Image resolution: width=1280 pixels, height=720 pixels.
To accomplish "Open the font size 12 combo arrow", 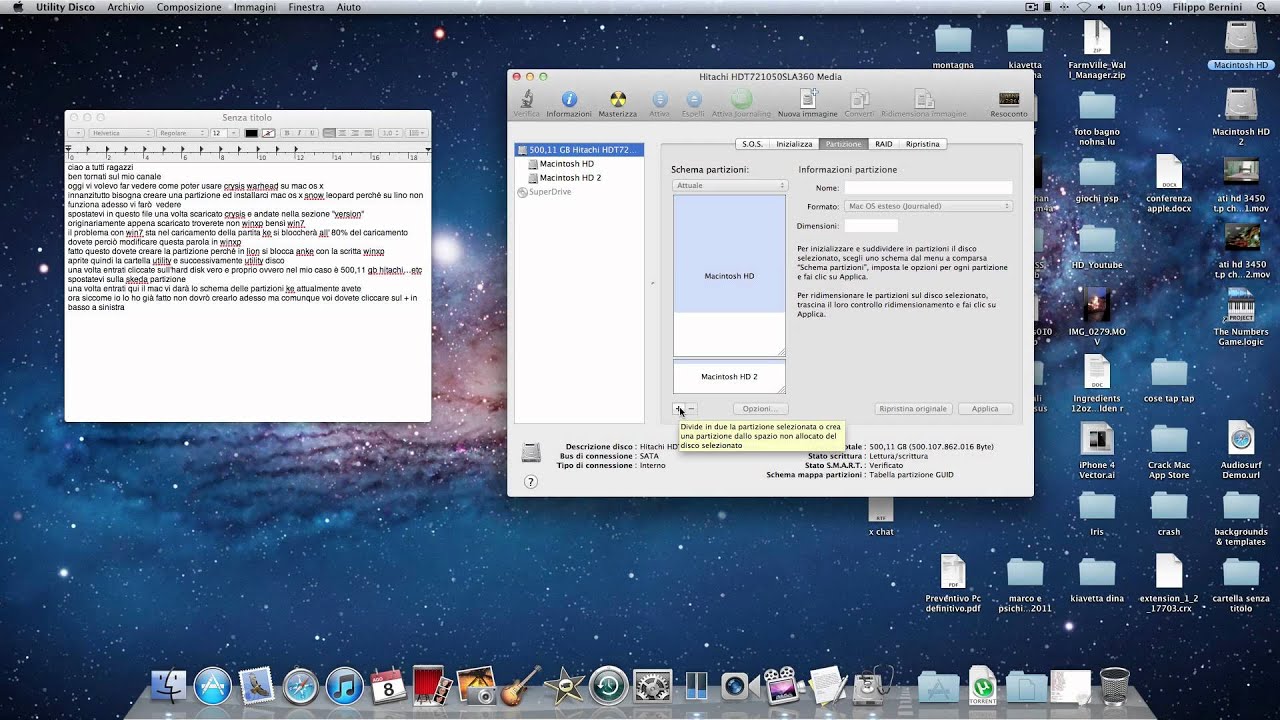I will click(x=234, y=133).
